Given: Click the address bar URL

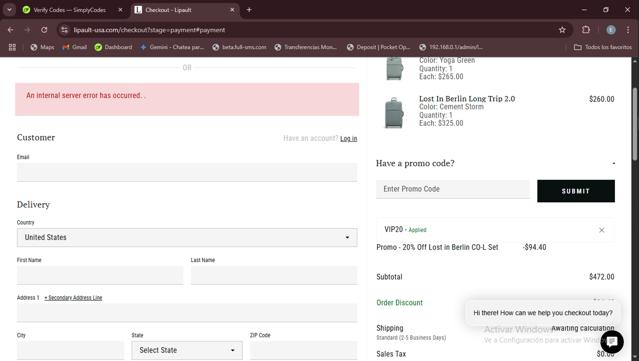Looking at the screenshot, I should 149,30.
